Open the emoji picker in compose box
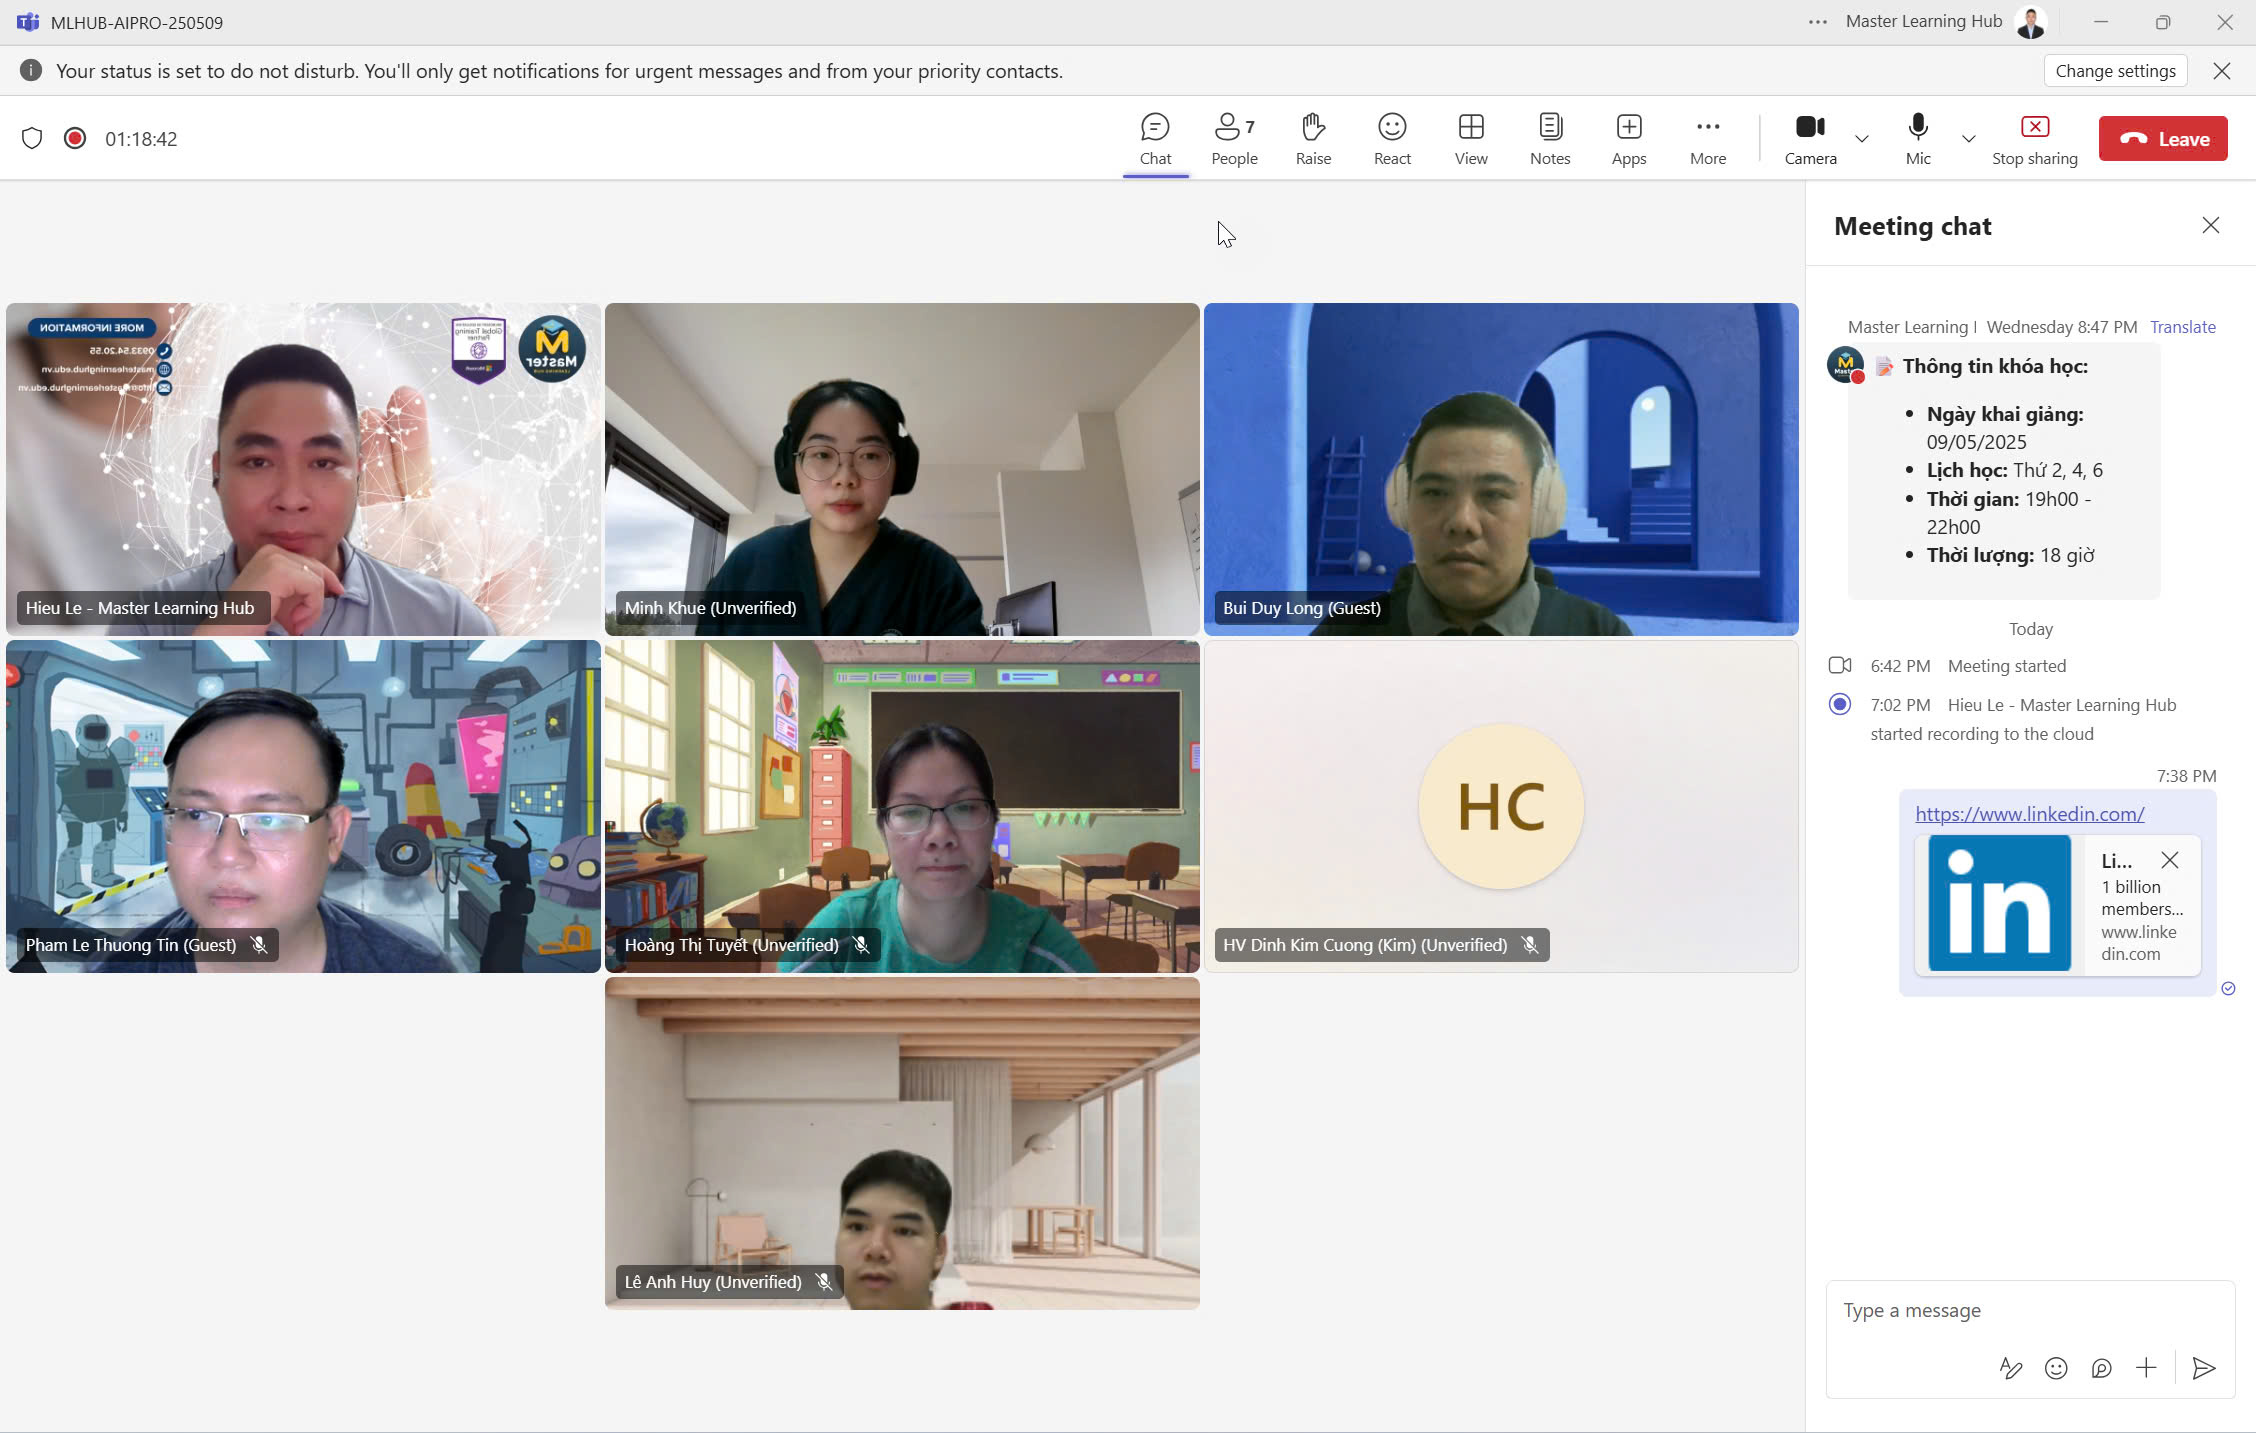 2056,1368
